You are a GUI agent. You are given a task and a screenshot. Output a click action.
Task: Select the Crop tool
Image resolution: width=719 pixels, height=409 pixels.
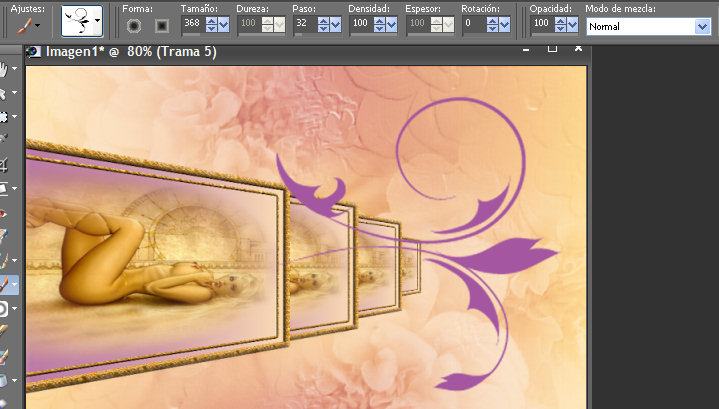coord(5,163)
